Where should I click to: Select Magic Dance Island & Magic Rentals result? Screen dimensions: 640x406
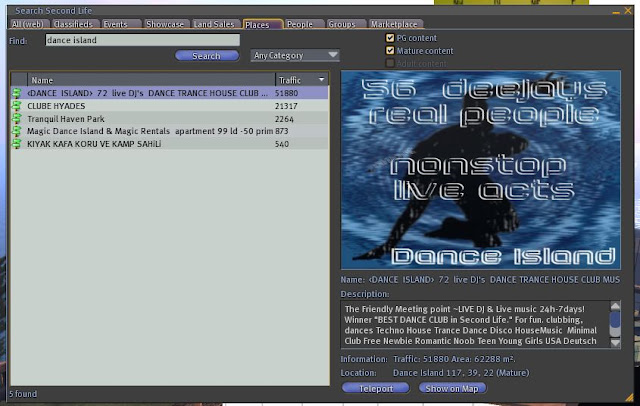point(170,131)
